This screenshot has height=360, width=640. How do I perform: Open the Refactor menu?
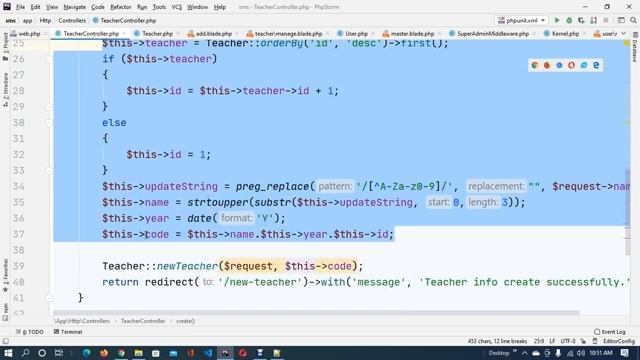120,7
